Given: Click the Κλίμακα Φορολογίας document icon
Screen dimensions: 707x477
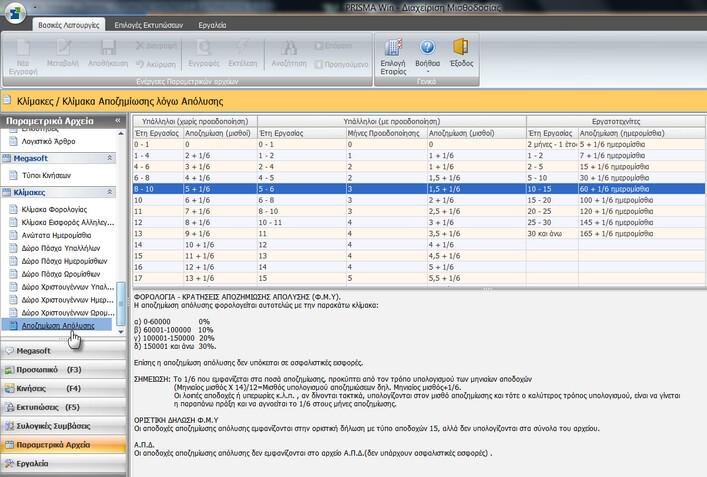Looking at the screenshot, I should click(x=14, y=209).
